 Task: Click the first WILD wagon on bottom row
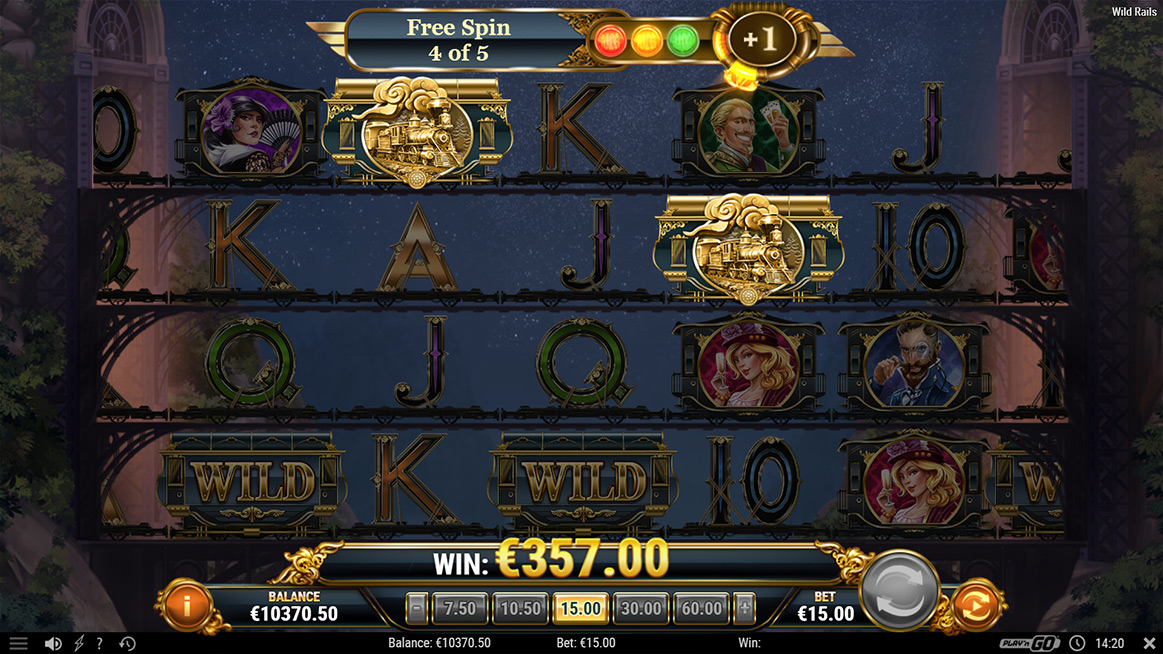tap(251, 480)
